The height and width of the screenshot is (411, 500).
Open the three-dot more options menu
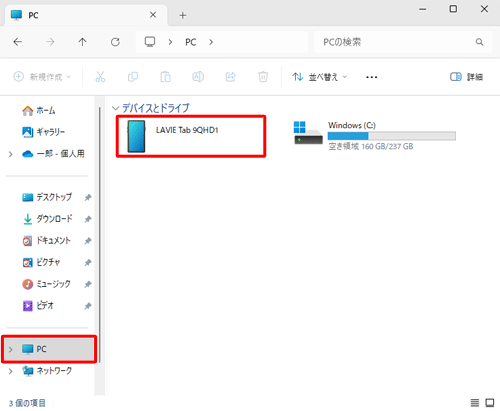[371, 77]
